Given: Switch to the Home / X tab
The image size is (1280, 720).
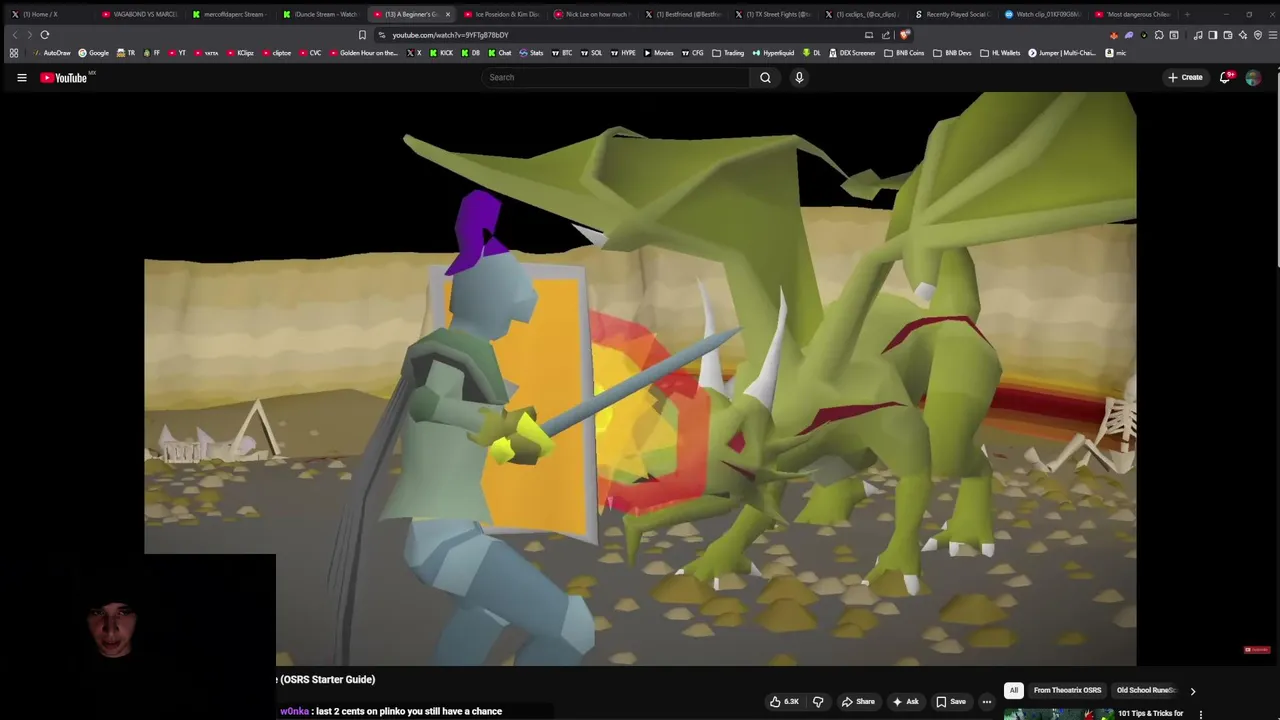Looking at the screenshot, I should [x=48, y=14].
